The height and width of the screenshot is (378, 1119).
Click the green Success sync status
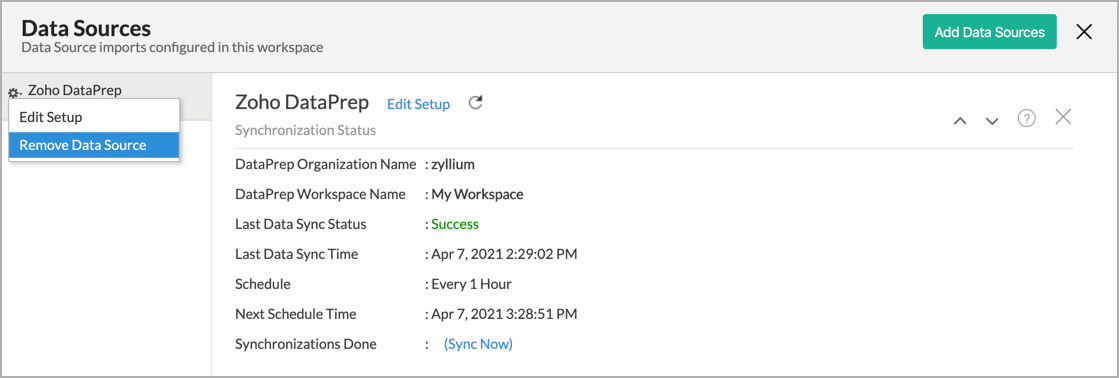pos(455,224)
